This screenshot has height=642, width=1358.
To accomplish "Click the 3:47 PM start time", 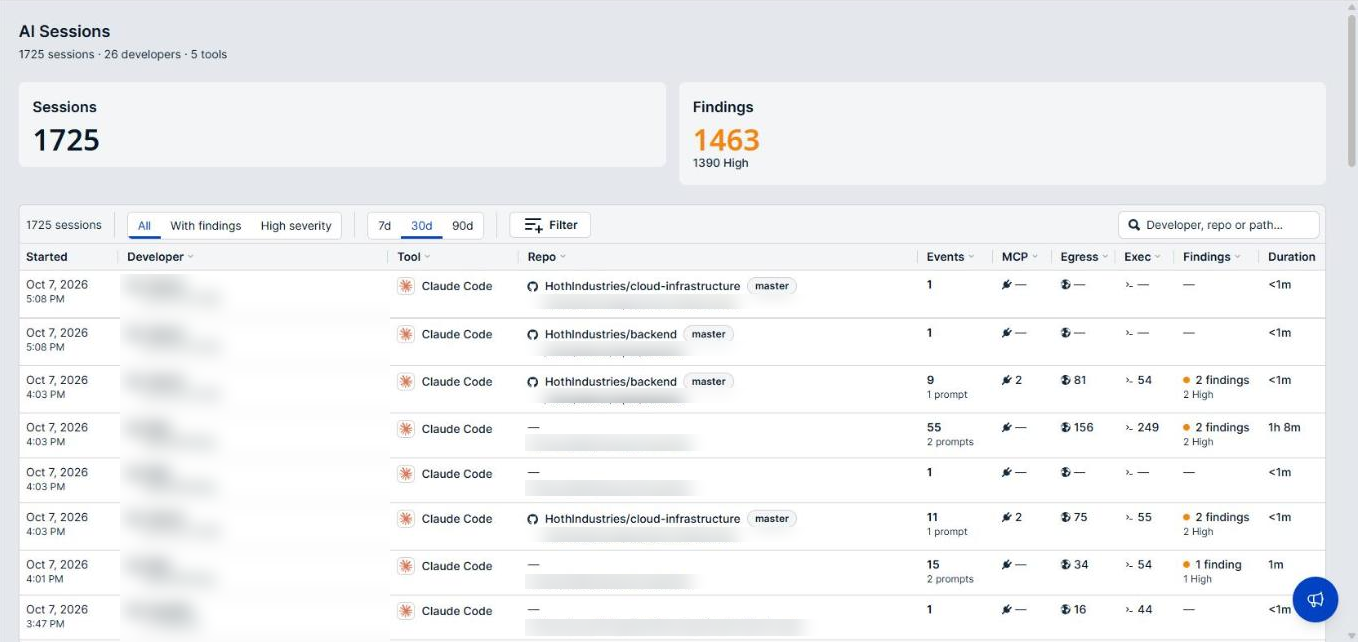I will click(x=45, y=624).
